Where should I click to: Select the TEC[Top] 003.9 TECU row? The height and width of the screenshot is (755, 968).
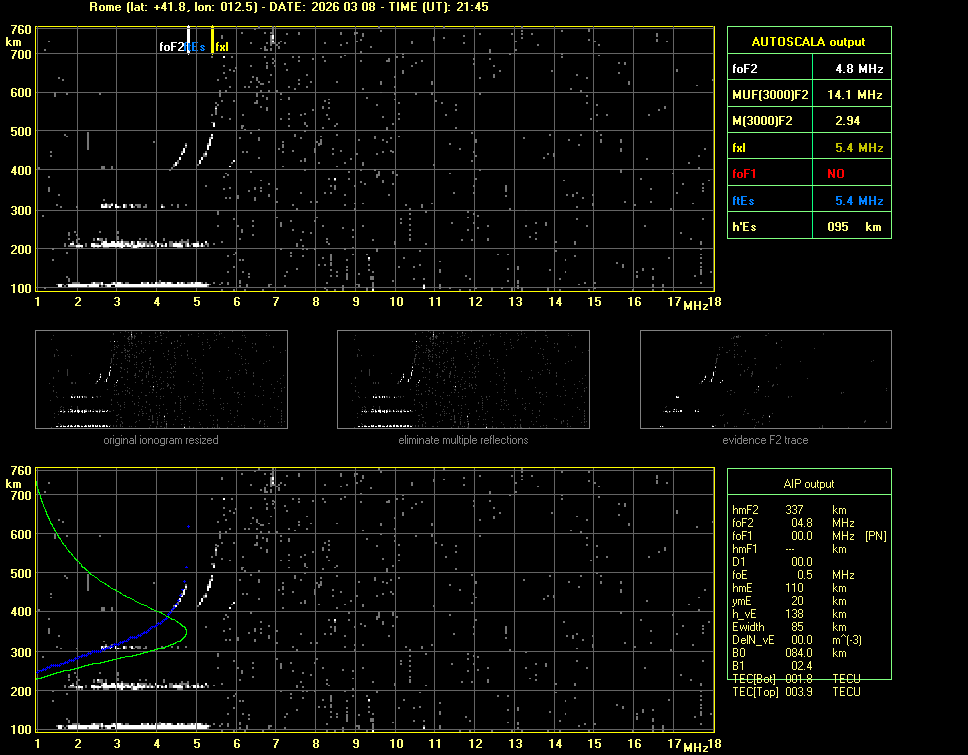pos(795,692)
